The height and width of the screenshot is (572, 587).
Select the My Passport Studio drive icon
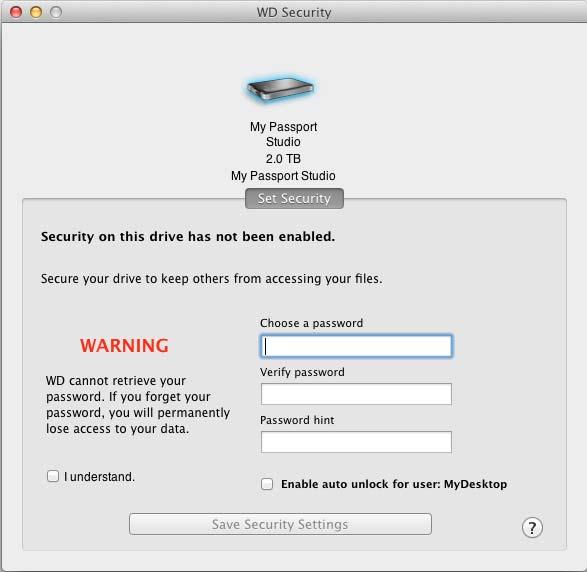click(x=281, y=89)
